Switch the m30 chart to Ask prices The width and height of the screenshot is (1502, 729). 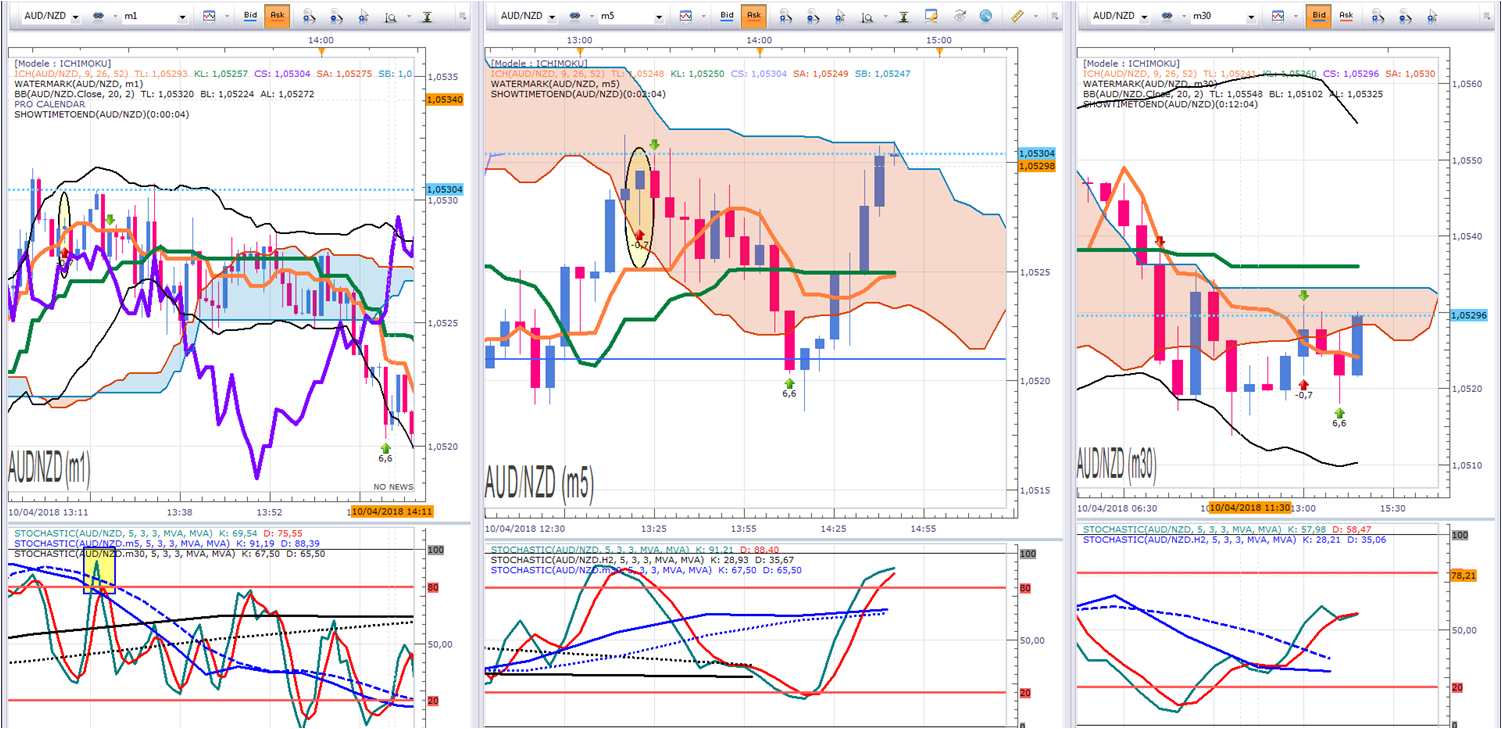1346,16
